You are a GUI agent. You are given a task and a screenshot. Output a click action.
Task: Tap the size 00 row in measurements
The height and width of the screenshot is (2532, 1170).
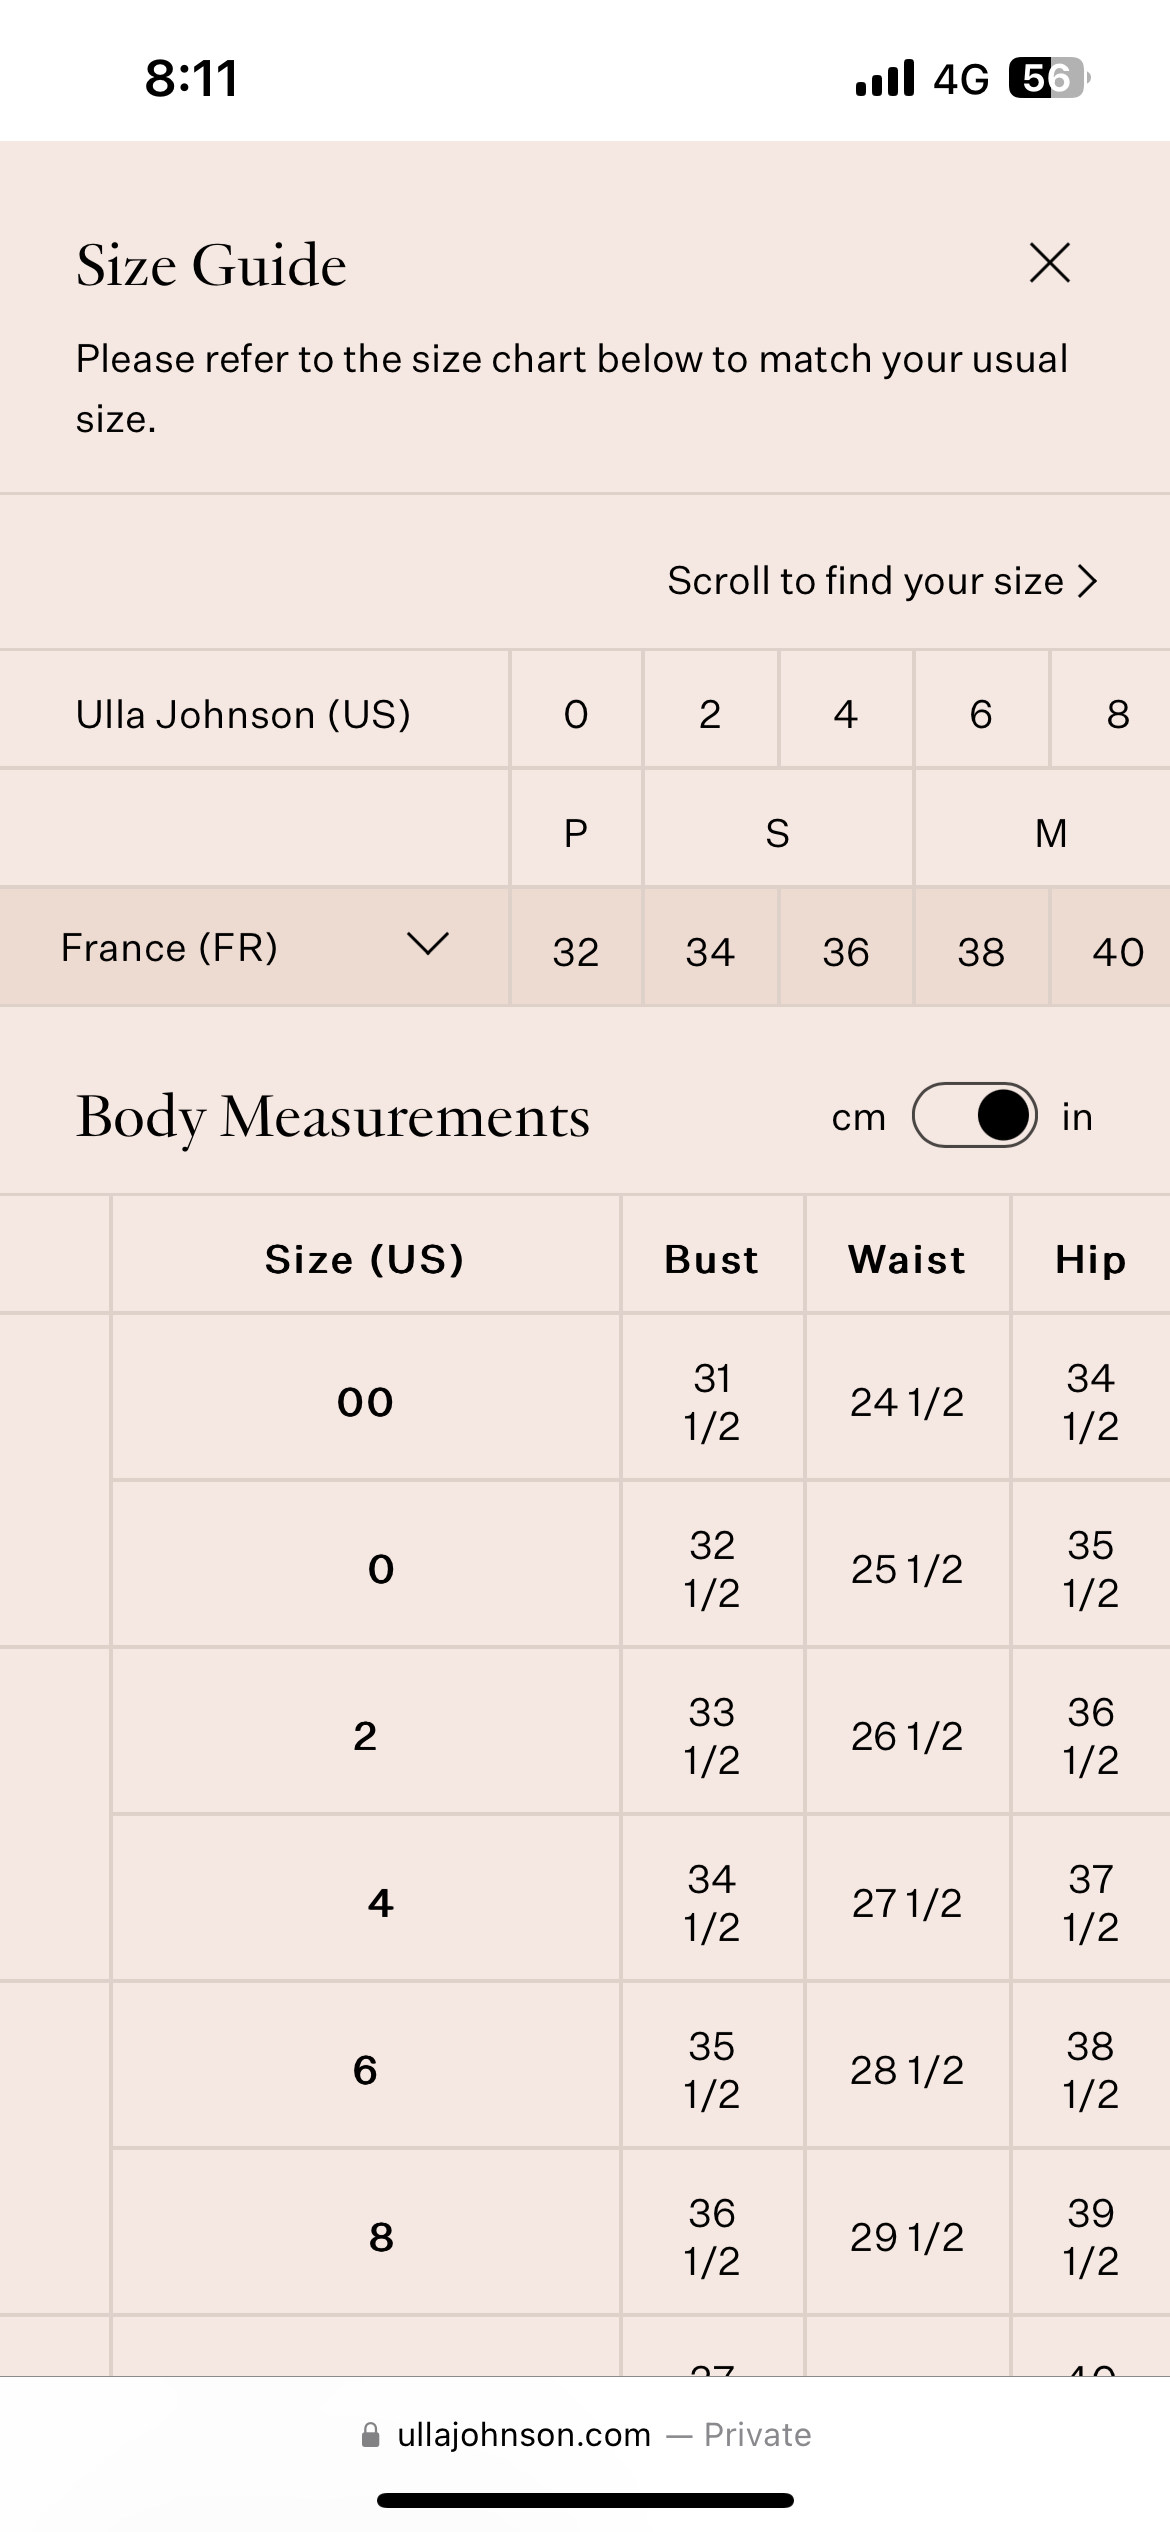tap(365, 1402)
